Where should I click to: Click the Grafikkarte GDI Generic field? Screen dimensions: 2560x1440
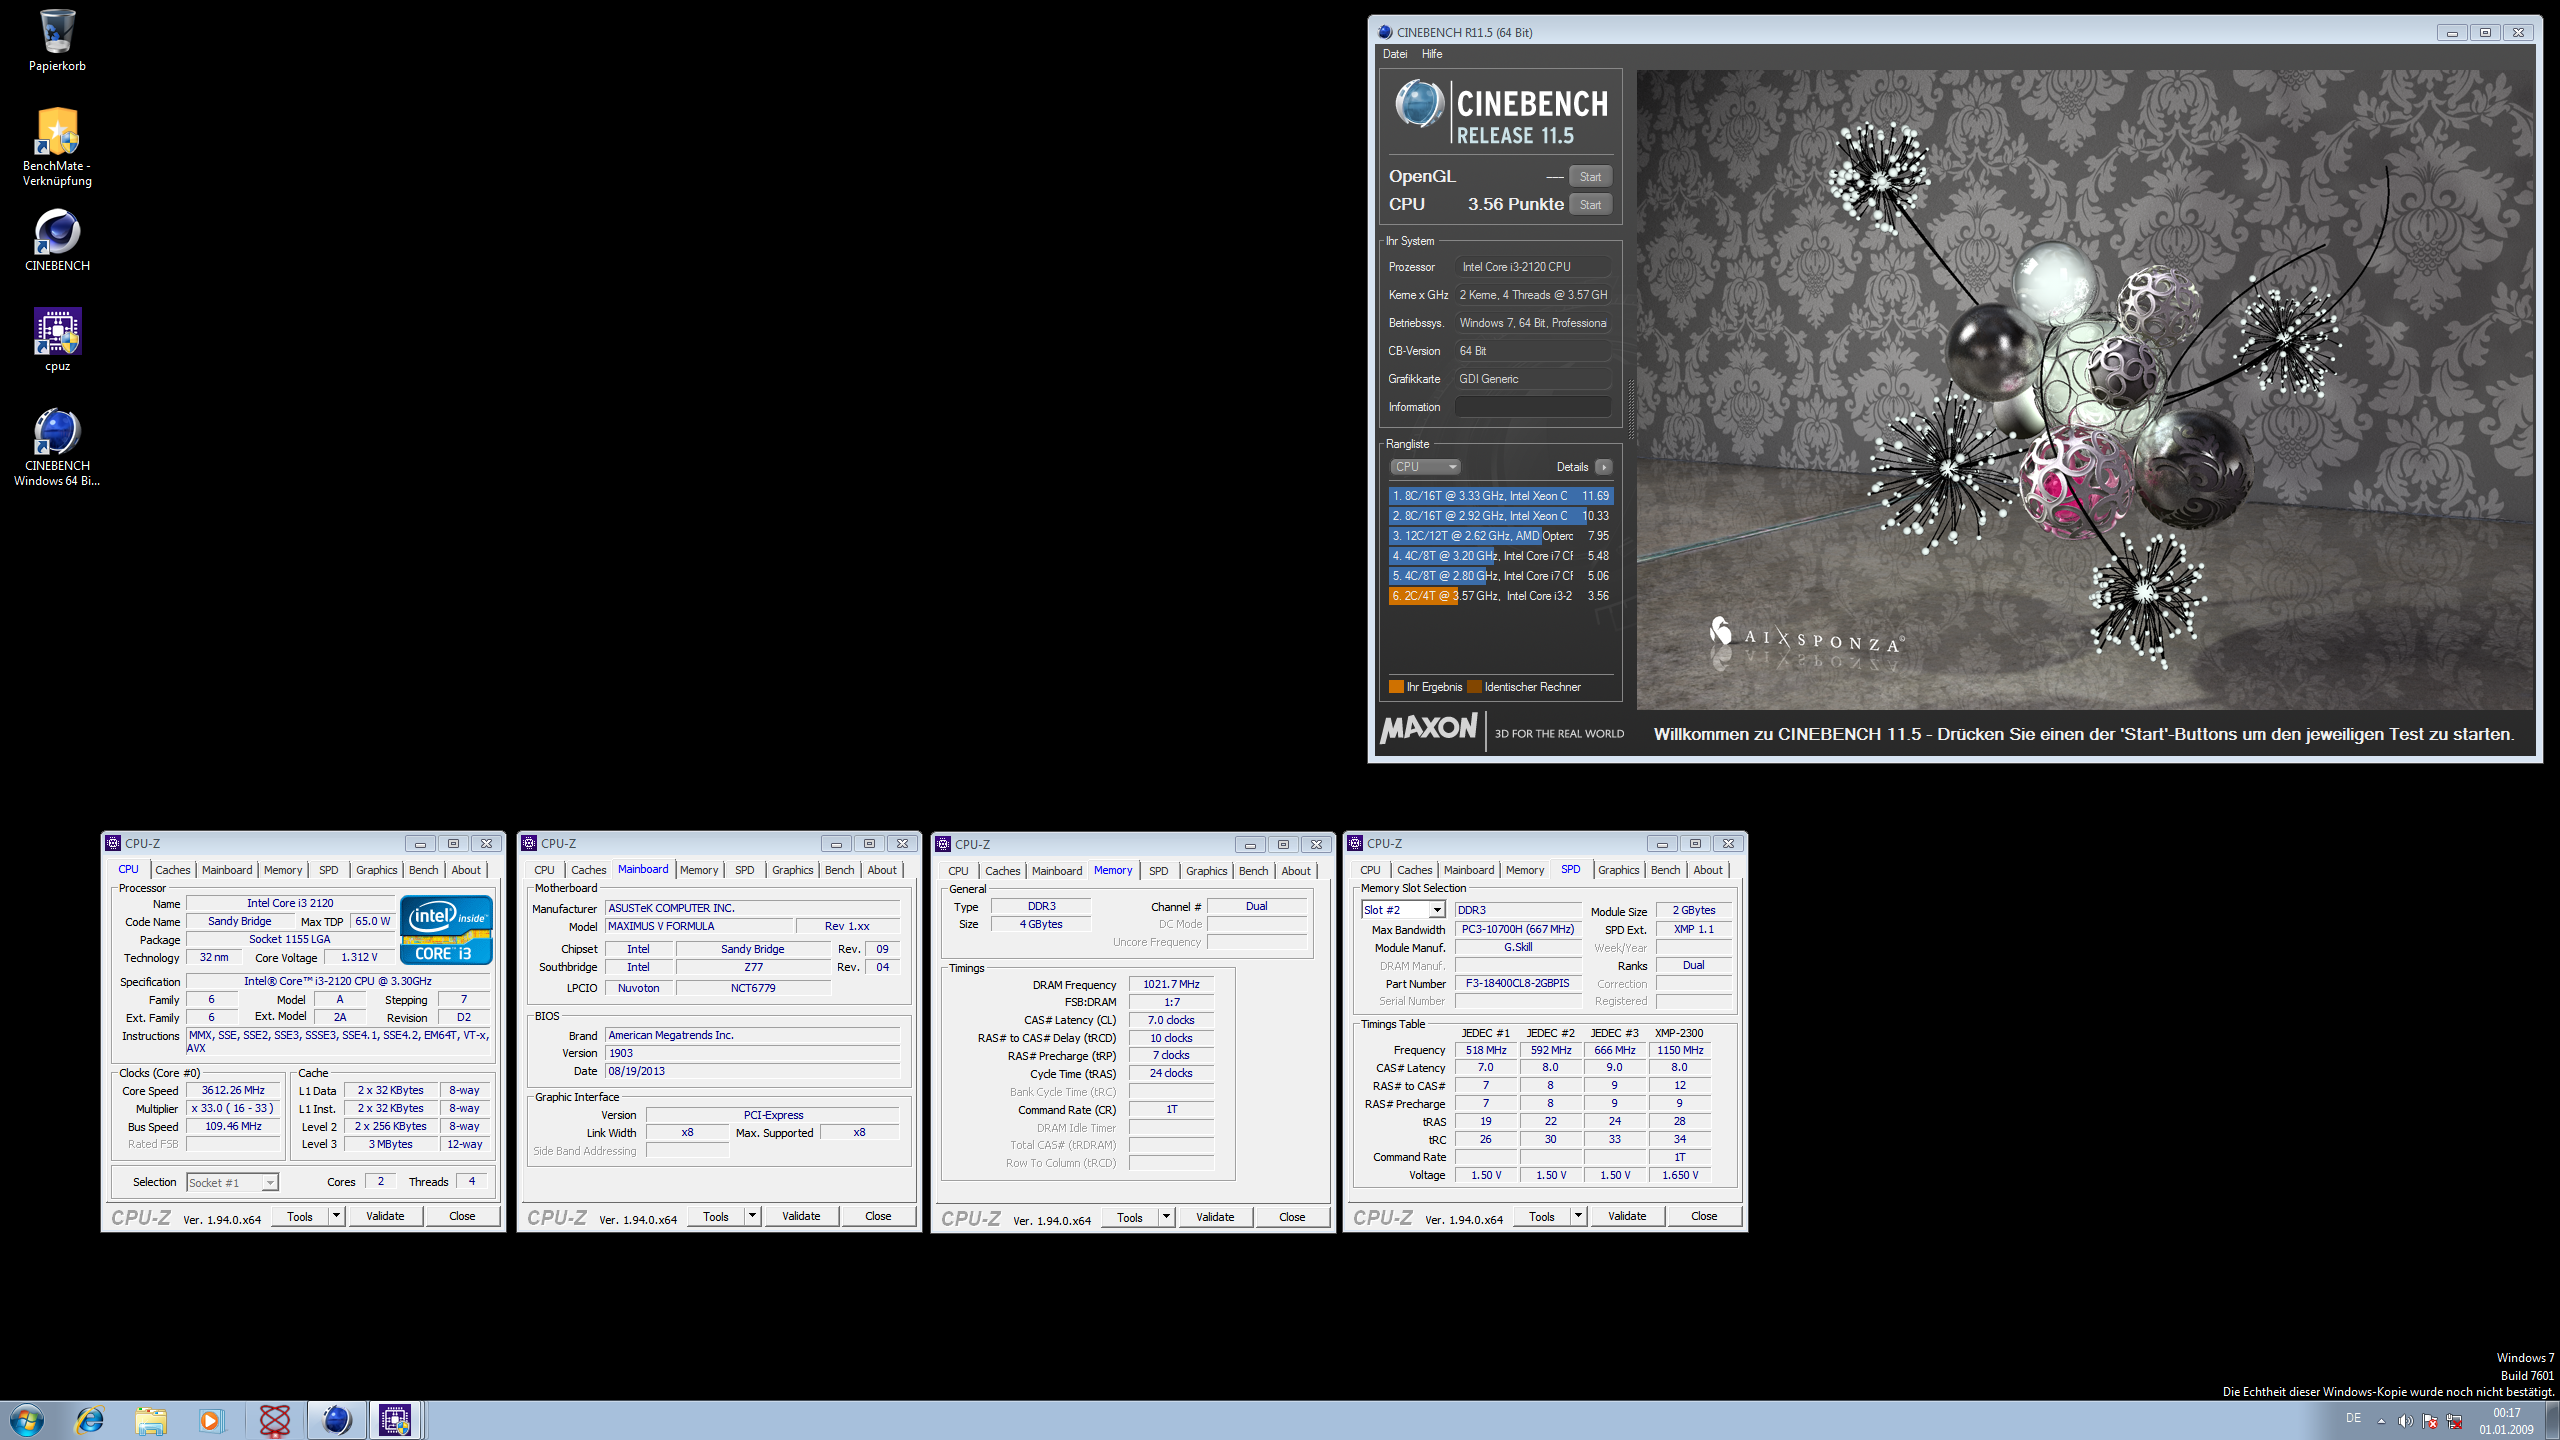(x=1532, y=379)
